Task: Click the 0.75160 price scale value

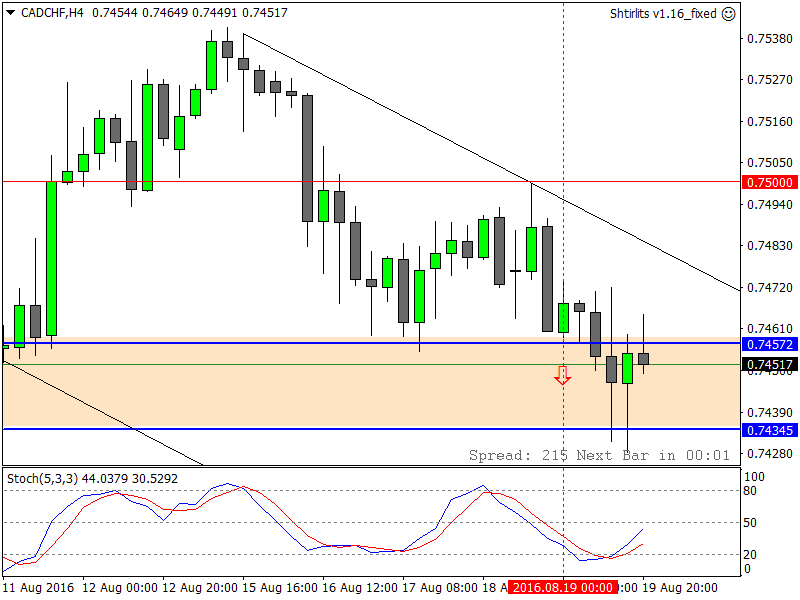Action: click(769, 121)
